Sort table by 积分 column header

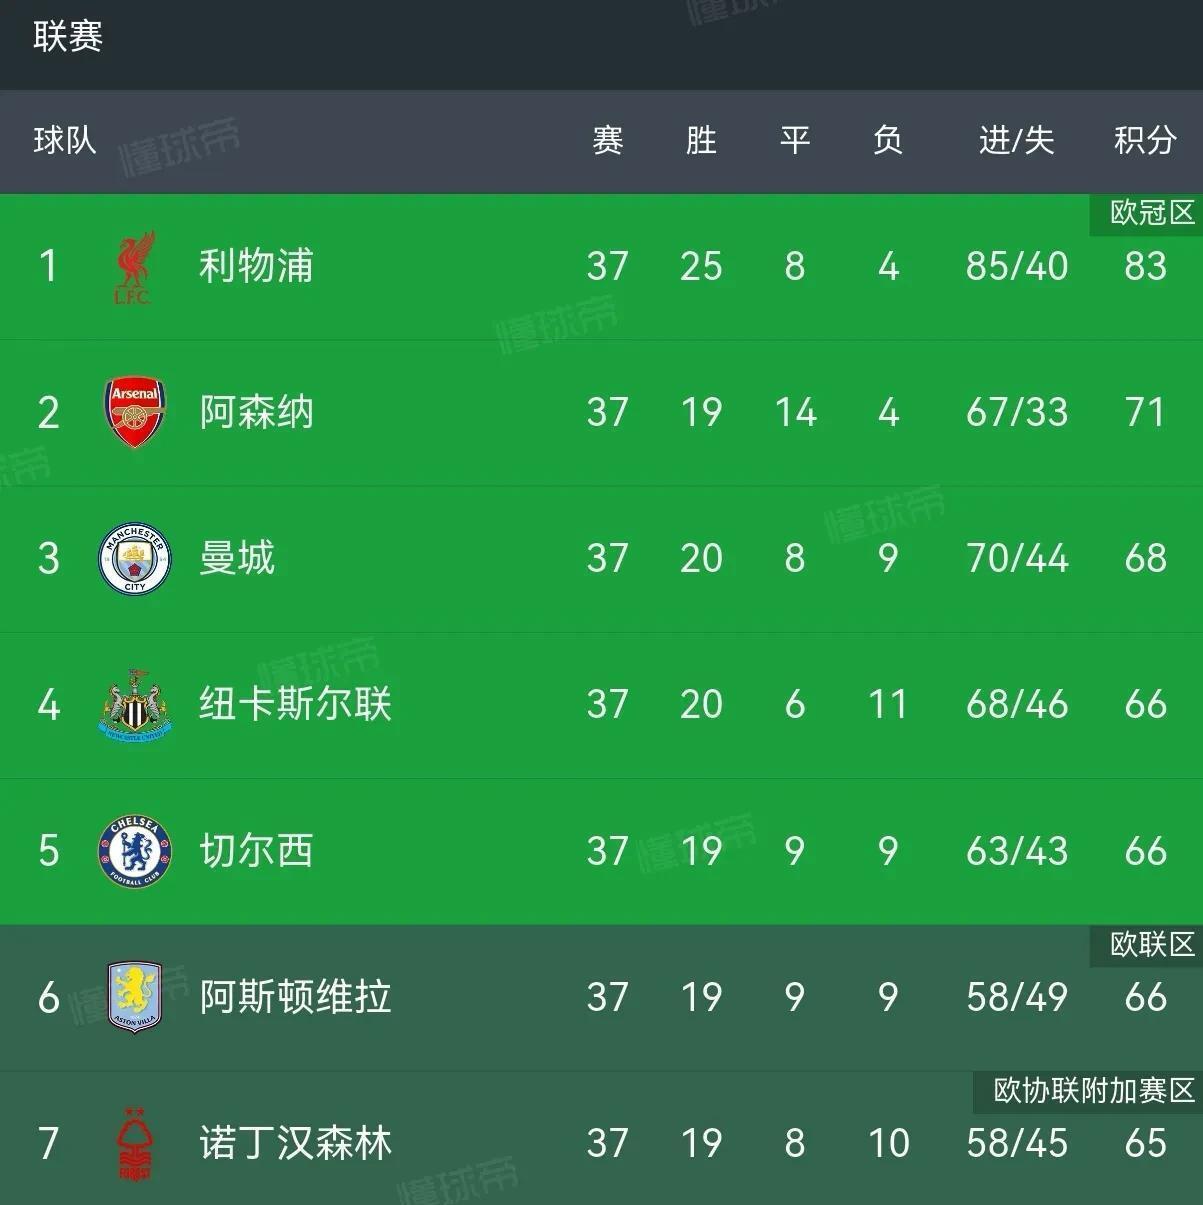(1145, 140)
